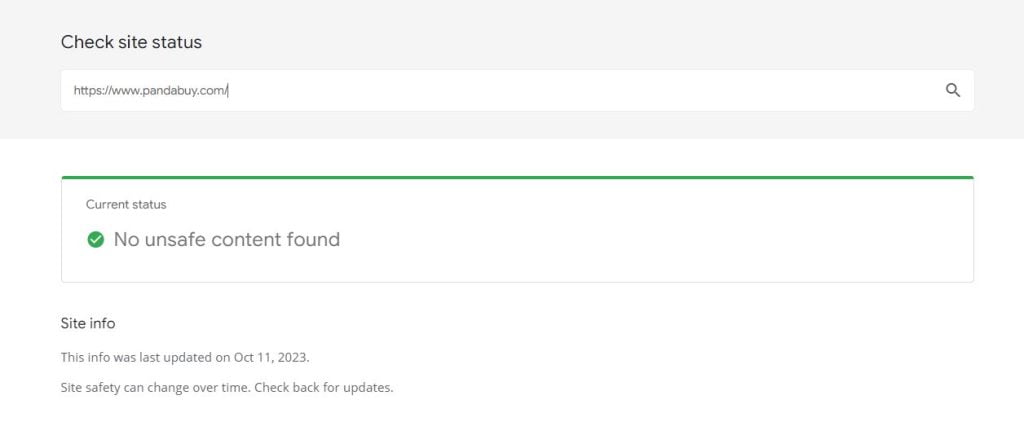Viewport: 1024px width, 435px height.
Task: Click the magnifying glass search icon
Action: point(952,90)
